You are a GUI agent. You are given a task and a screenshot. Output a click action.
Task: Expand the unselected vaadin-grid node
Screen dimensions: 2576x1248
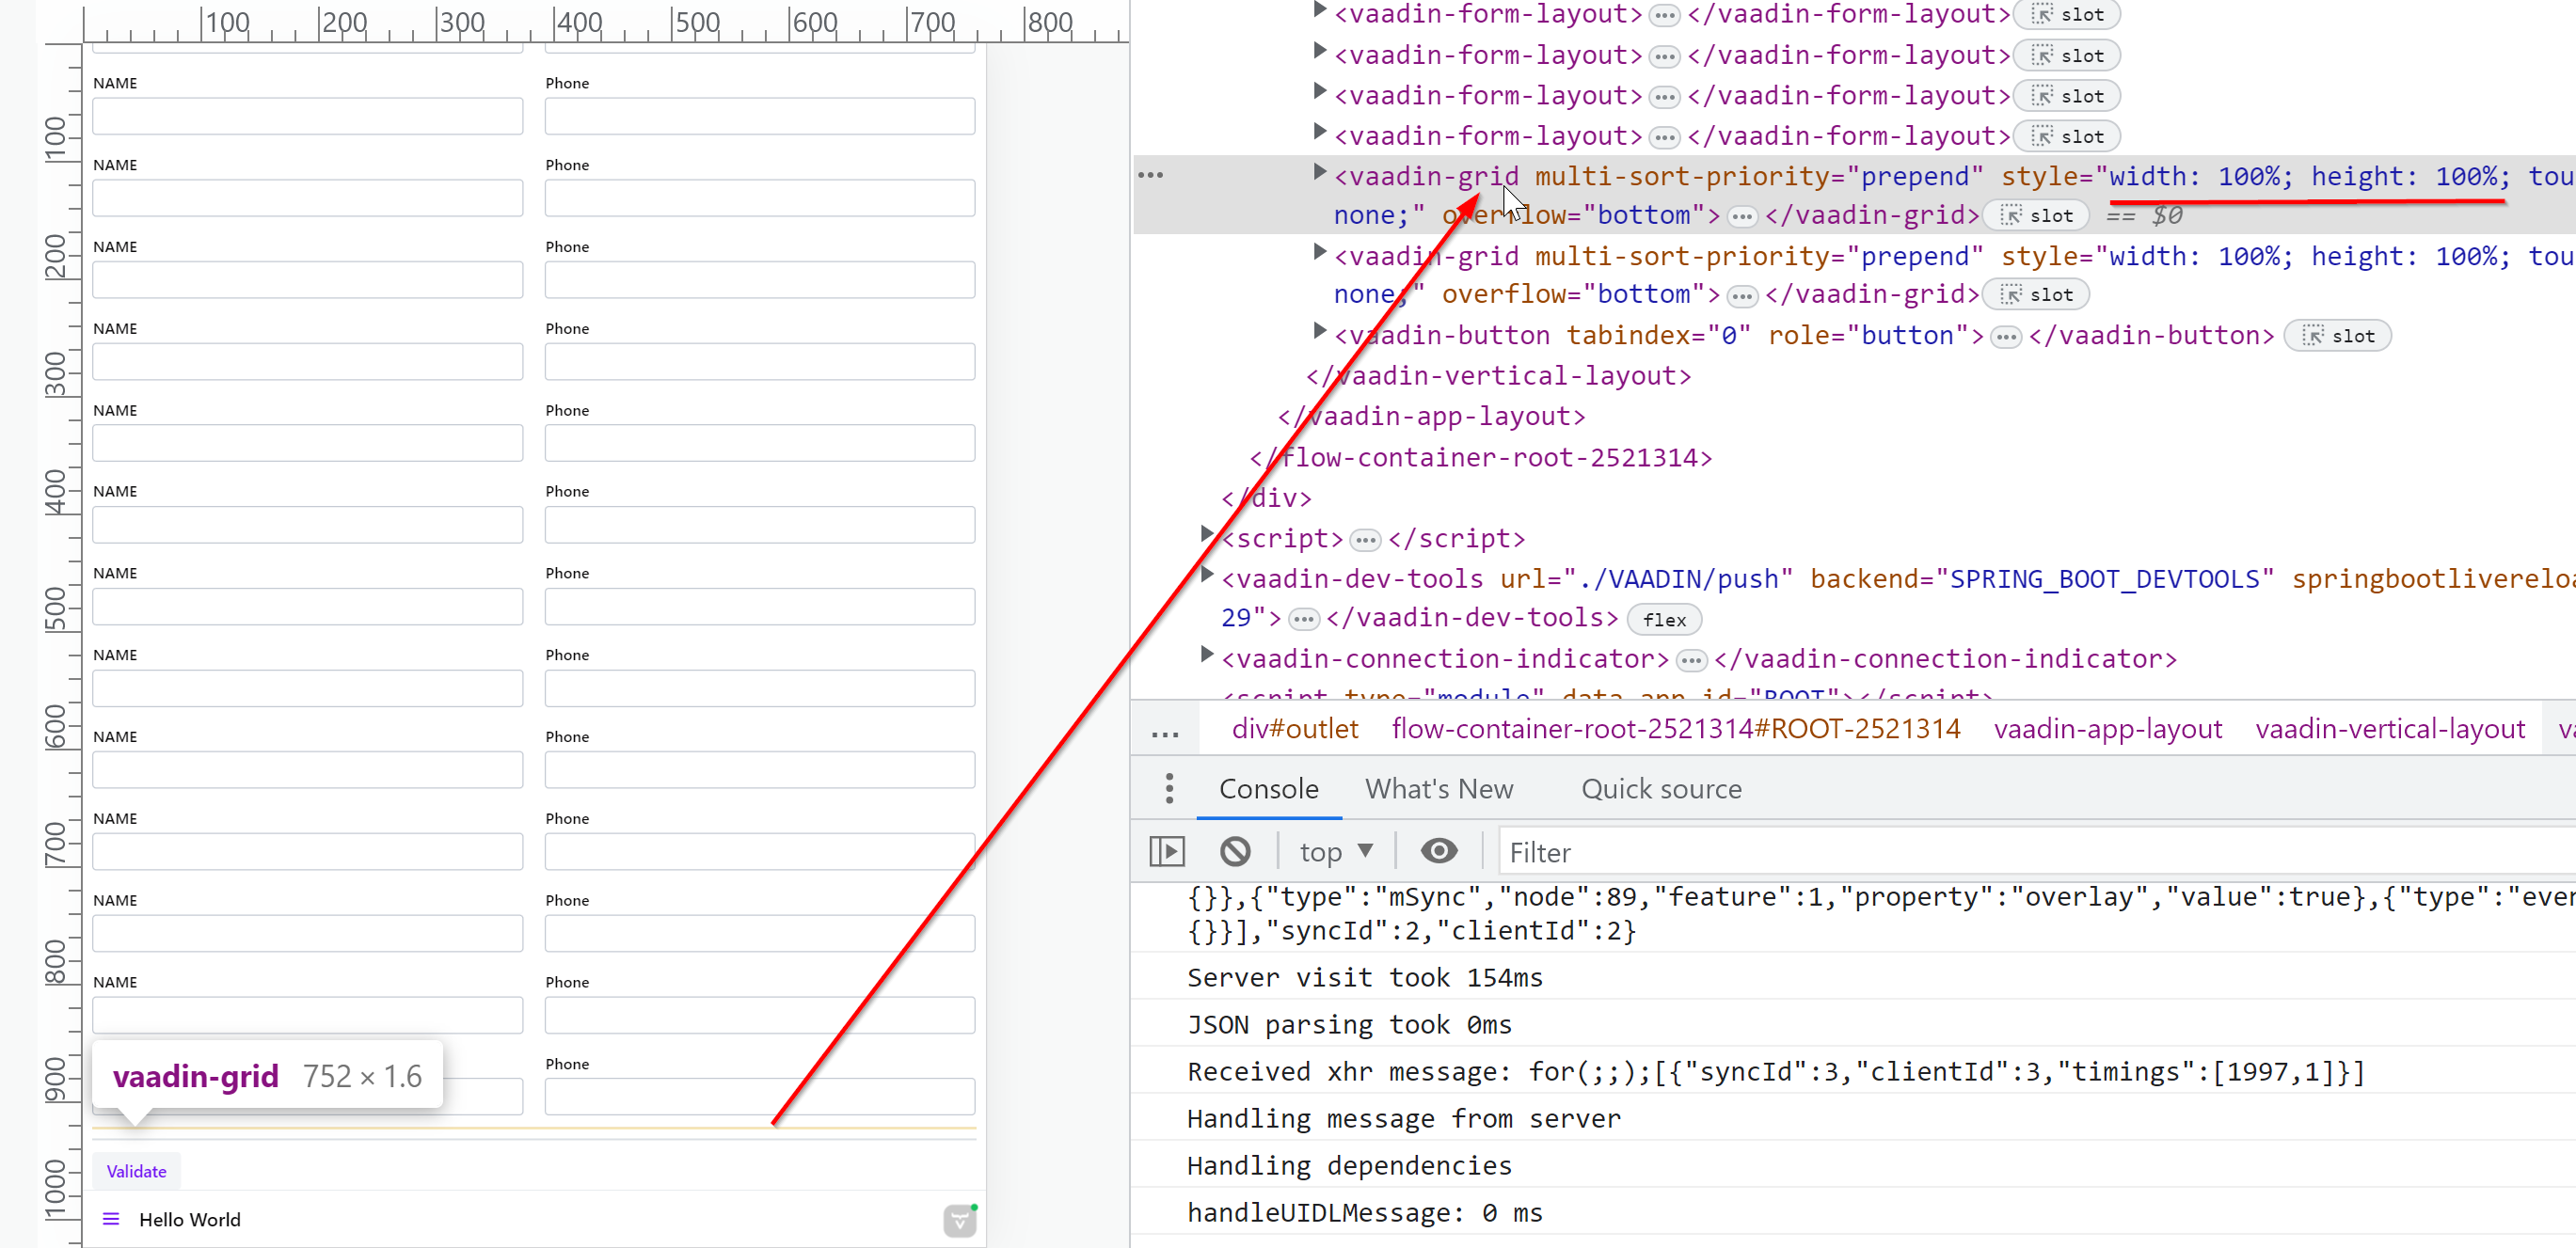[x=1319, y=253]
